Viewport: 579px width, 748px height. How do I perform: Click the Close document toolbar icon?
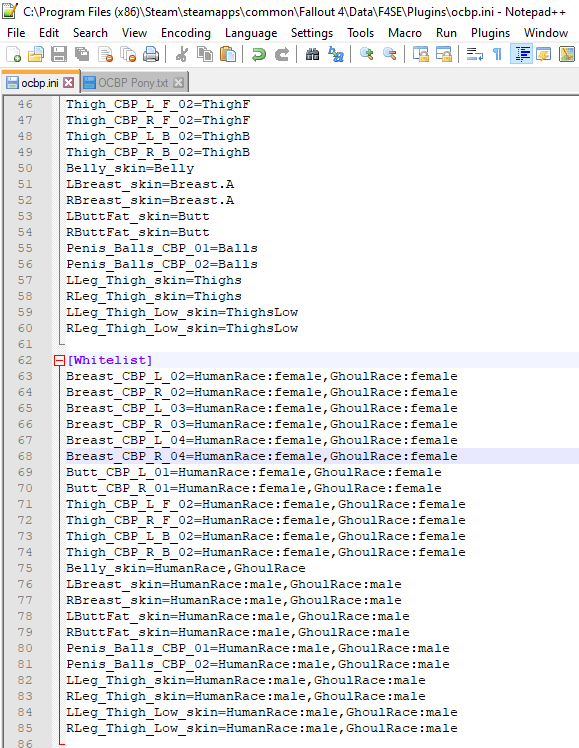click(x=105, y=54)
